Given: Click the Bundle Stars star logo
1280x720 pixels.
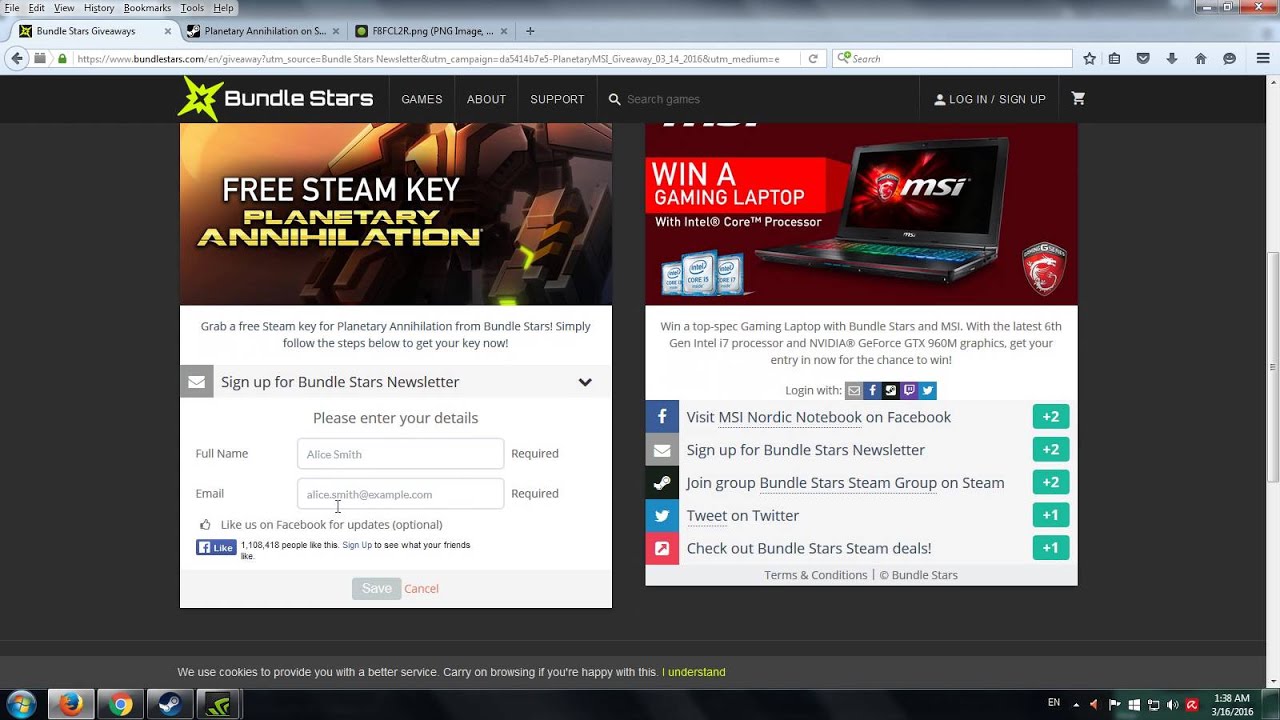Looking at the screenshot, I should coord(200,98).
